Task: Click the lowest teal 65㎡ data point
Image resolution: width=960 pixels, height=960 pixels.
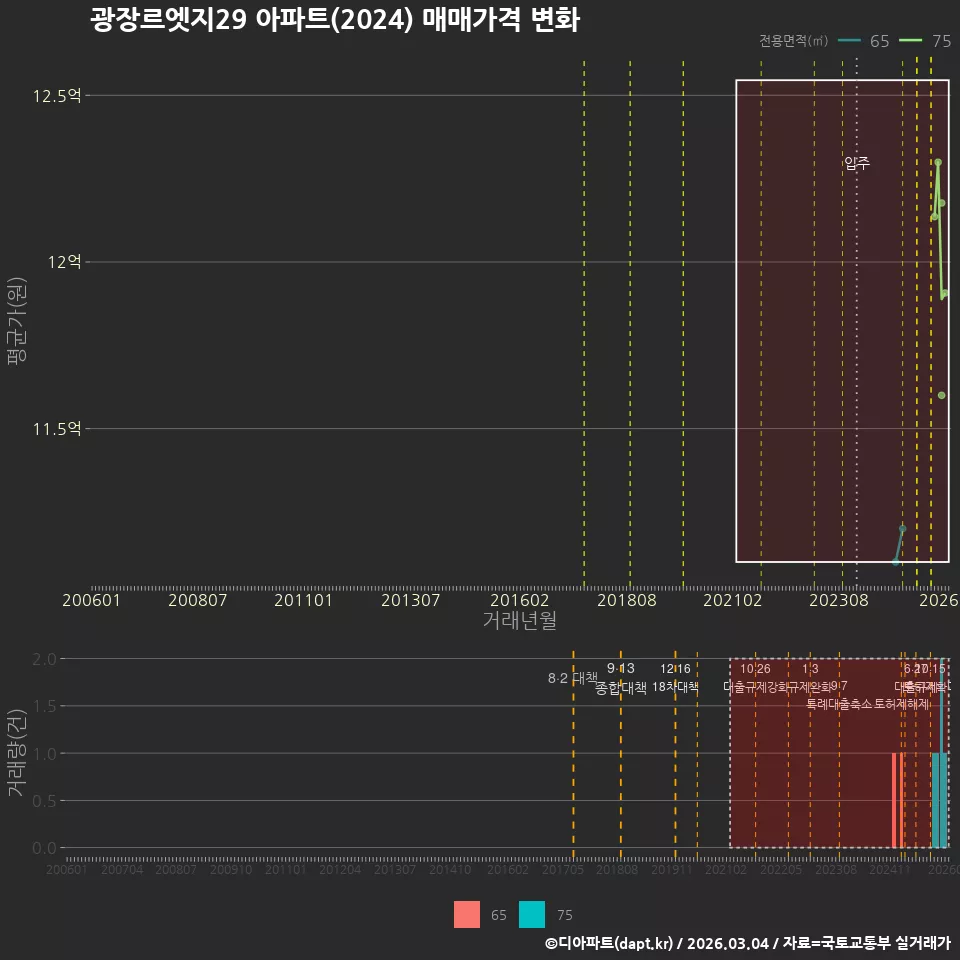Action: pos(896,561)
